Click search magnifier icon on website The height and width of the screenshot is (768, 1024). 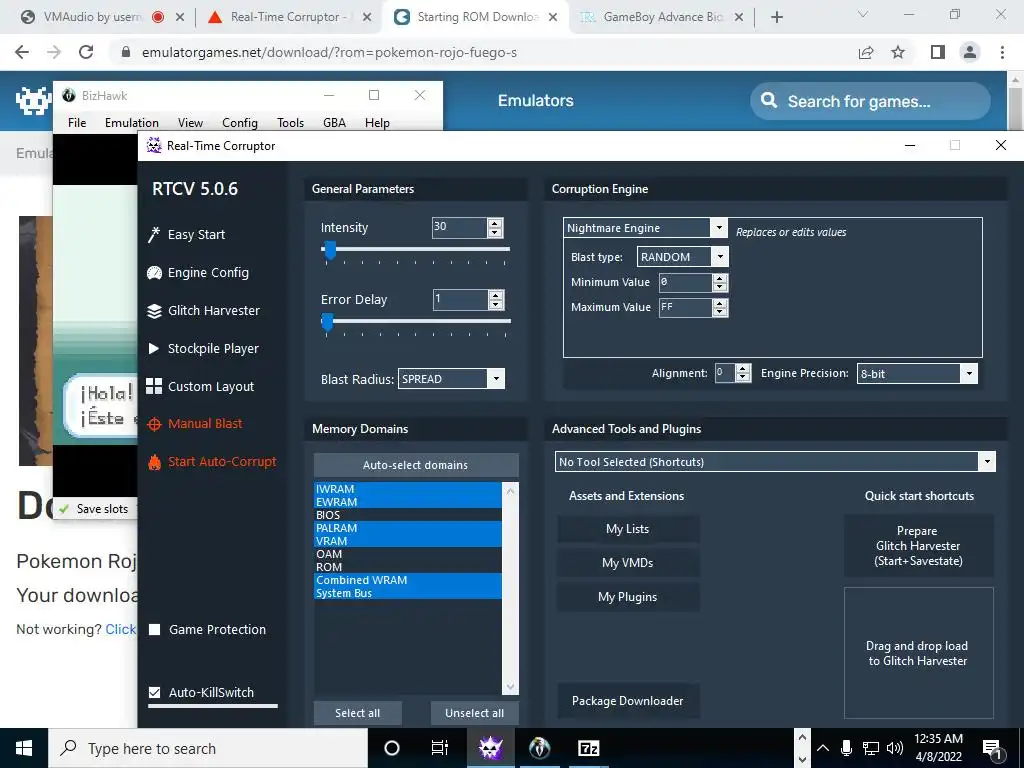[769, 101]
